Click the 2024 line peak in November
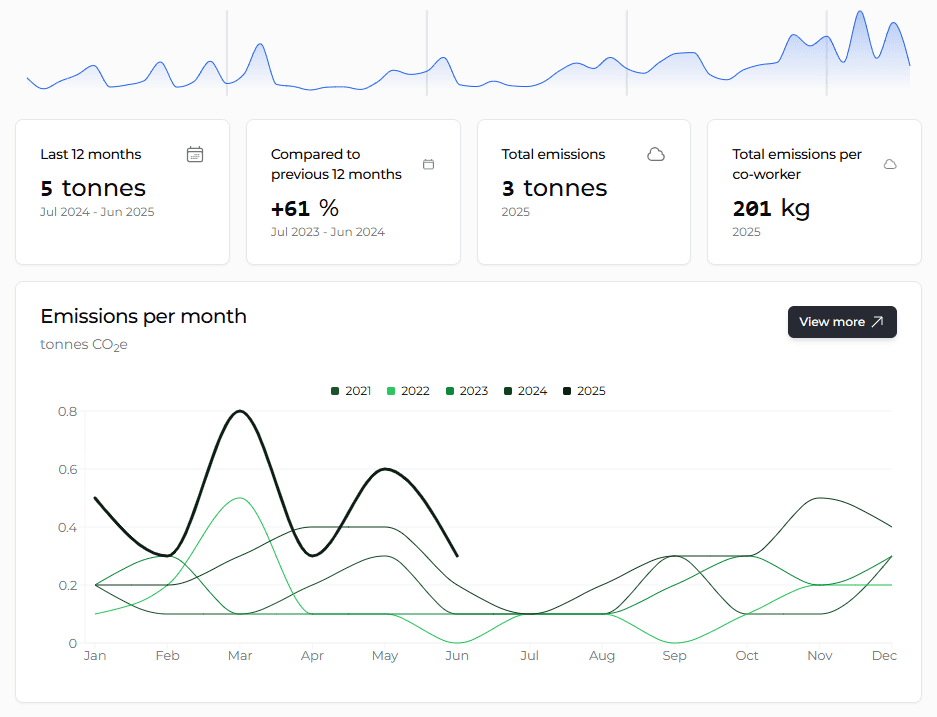Image resolution: width=937 pixels, height=717 pixels. (820, 498)
